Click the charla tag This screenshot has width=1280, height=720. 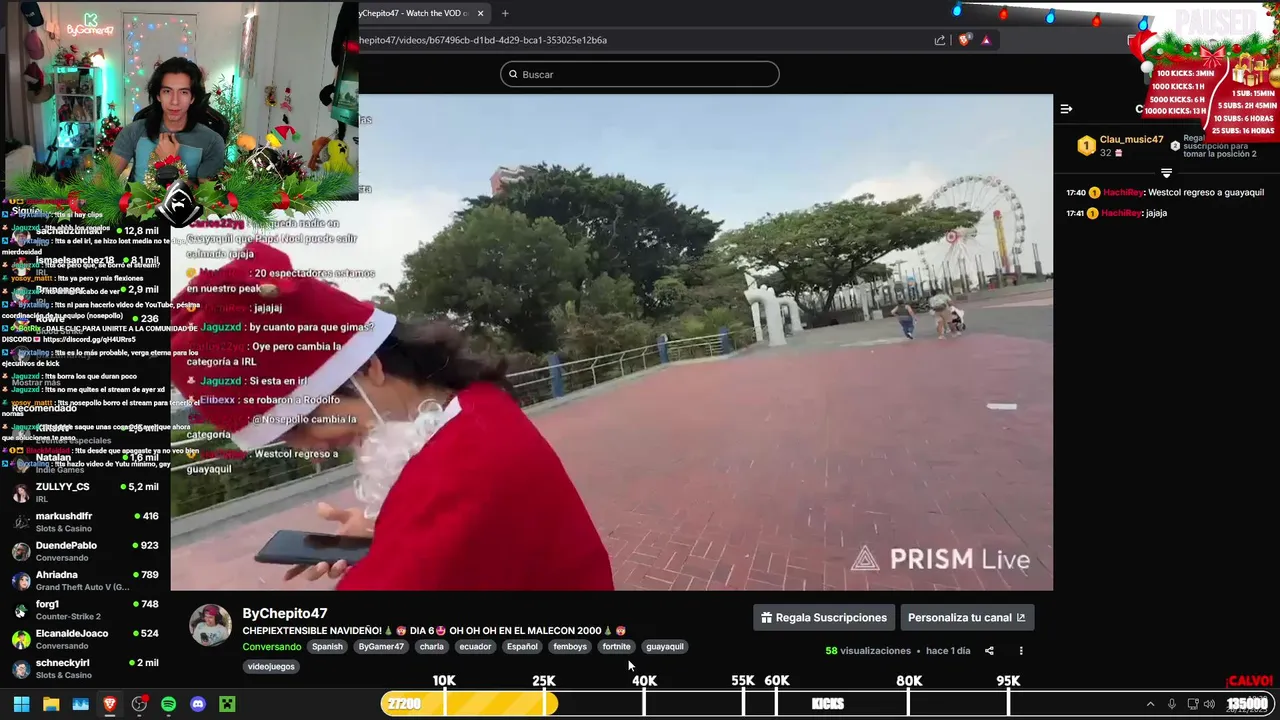coord(432,647)
